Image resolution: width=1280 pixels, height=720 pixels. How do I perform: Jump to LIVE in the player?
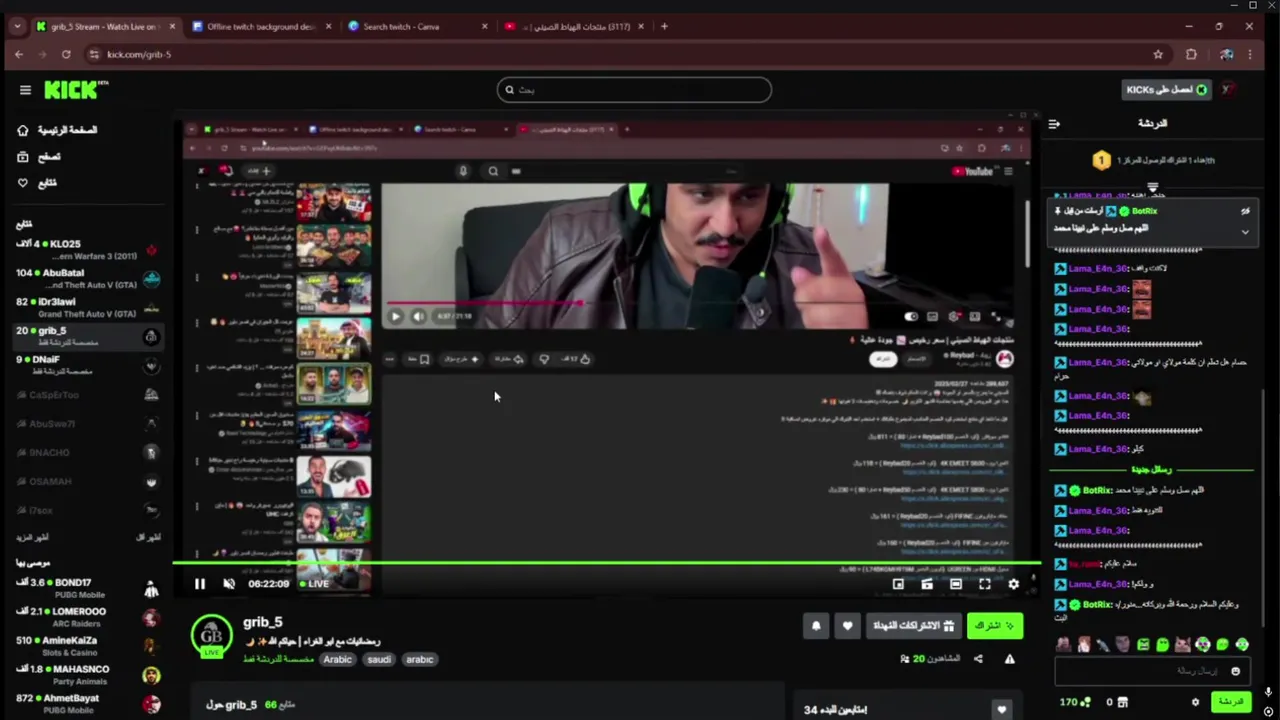(x=315, y=584)
